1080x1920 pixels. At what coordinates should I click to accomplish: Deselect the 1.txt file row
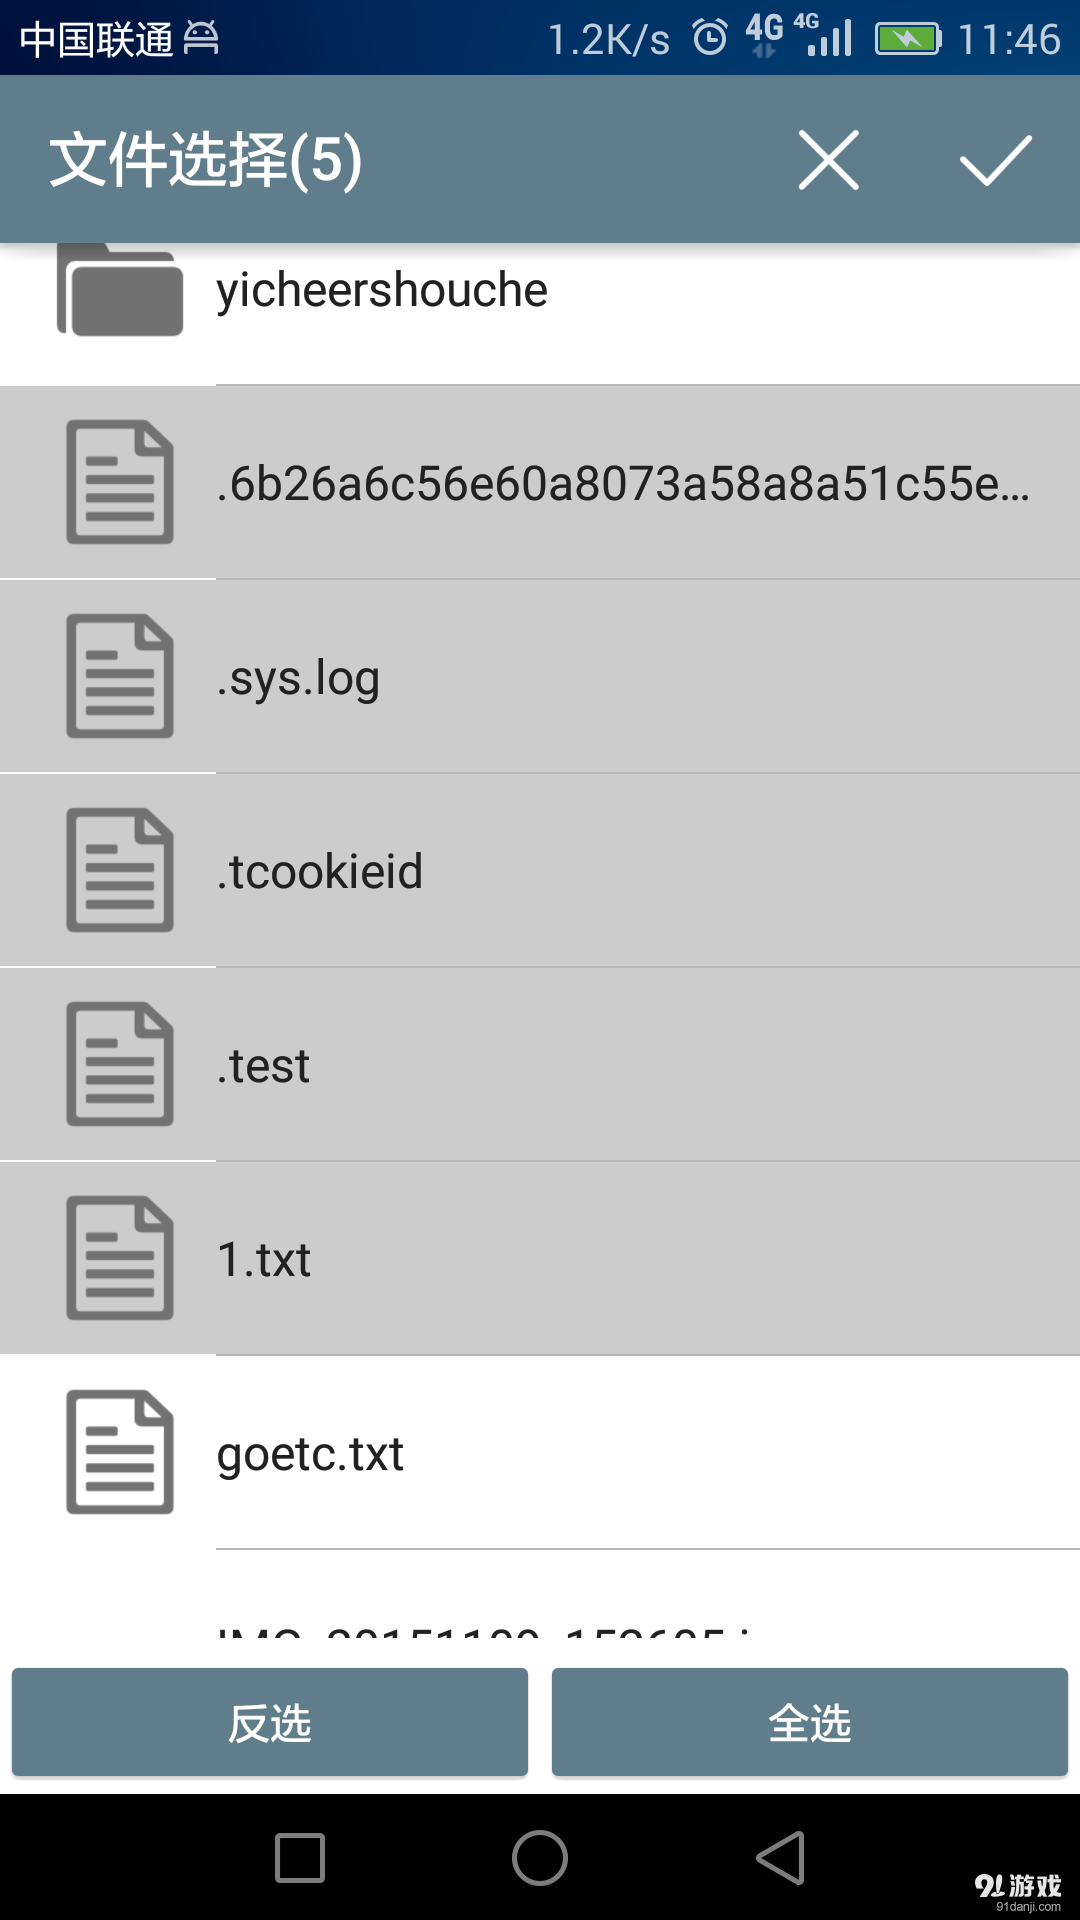tap(600, 1260)
